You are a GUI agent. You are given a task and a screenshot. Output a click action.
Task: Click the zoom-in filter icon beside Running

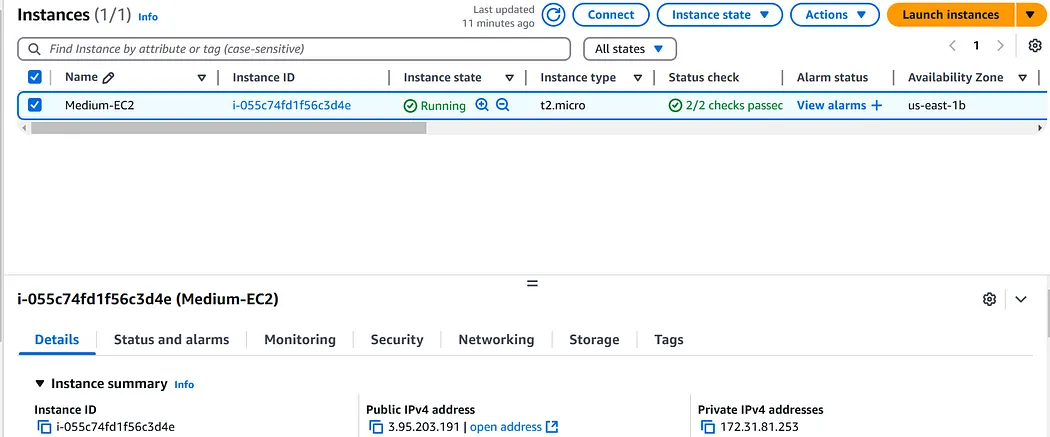pyautogui.click(x=481, y=104)
